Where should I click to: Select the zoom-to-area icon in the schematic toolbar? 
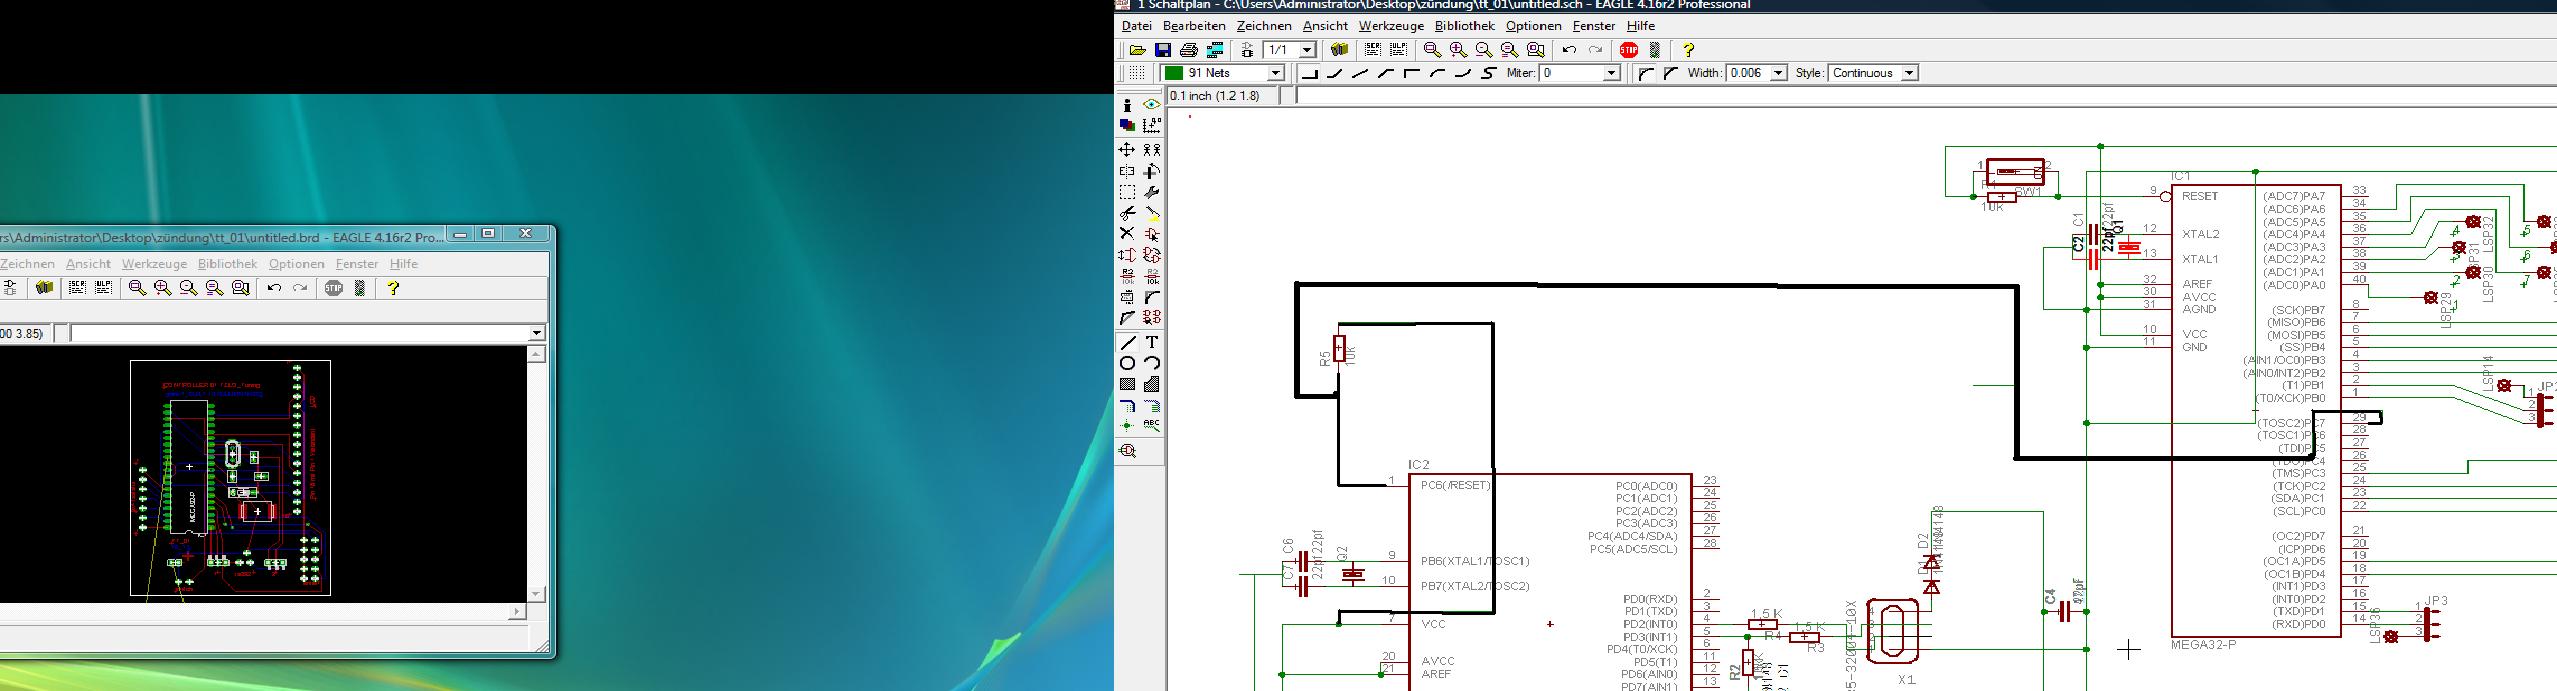(1536, 50)
